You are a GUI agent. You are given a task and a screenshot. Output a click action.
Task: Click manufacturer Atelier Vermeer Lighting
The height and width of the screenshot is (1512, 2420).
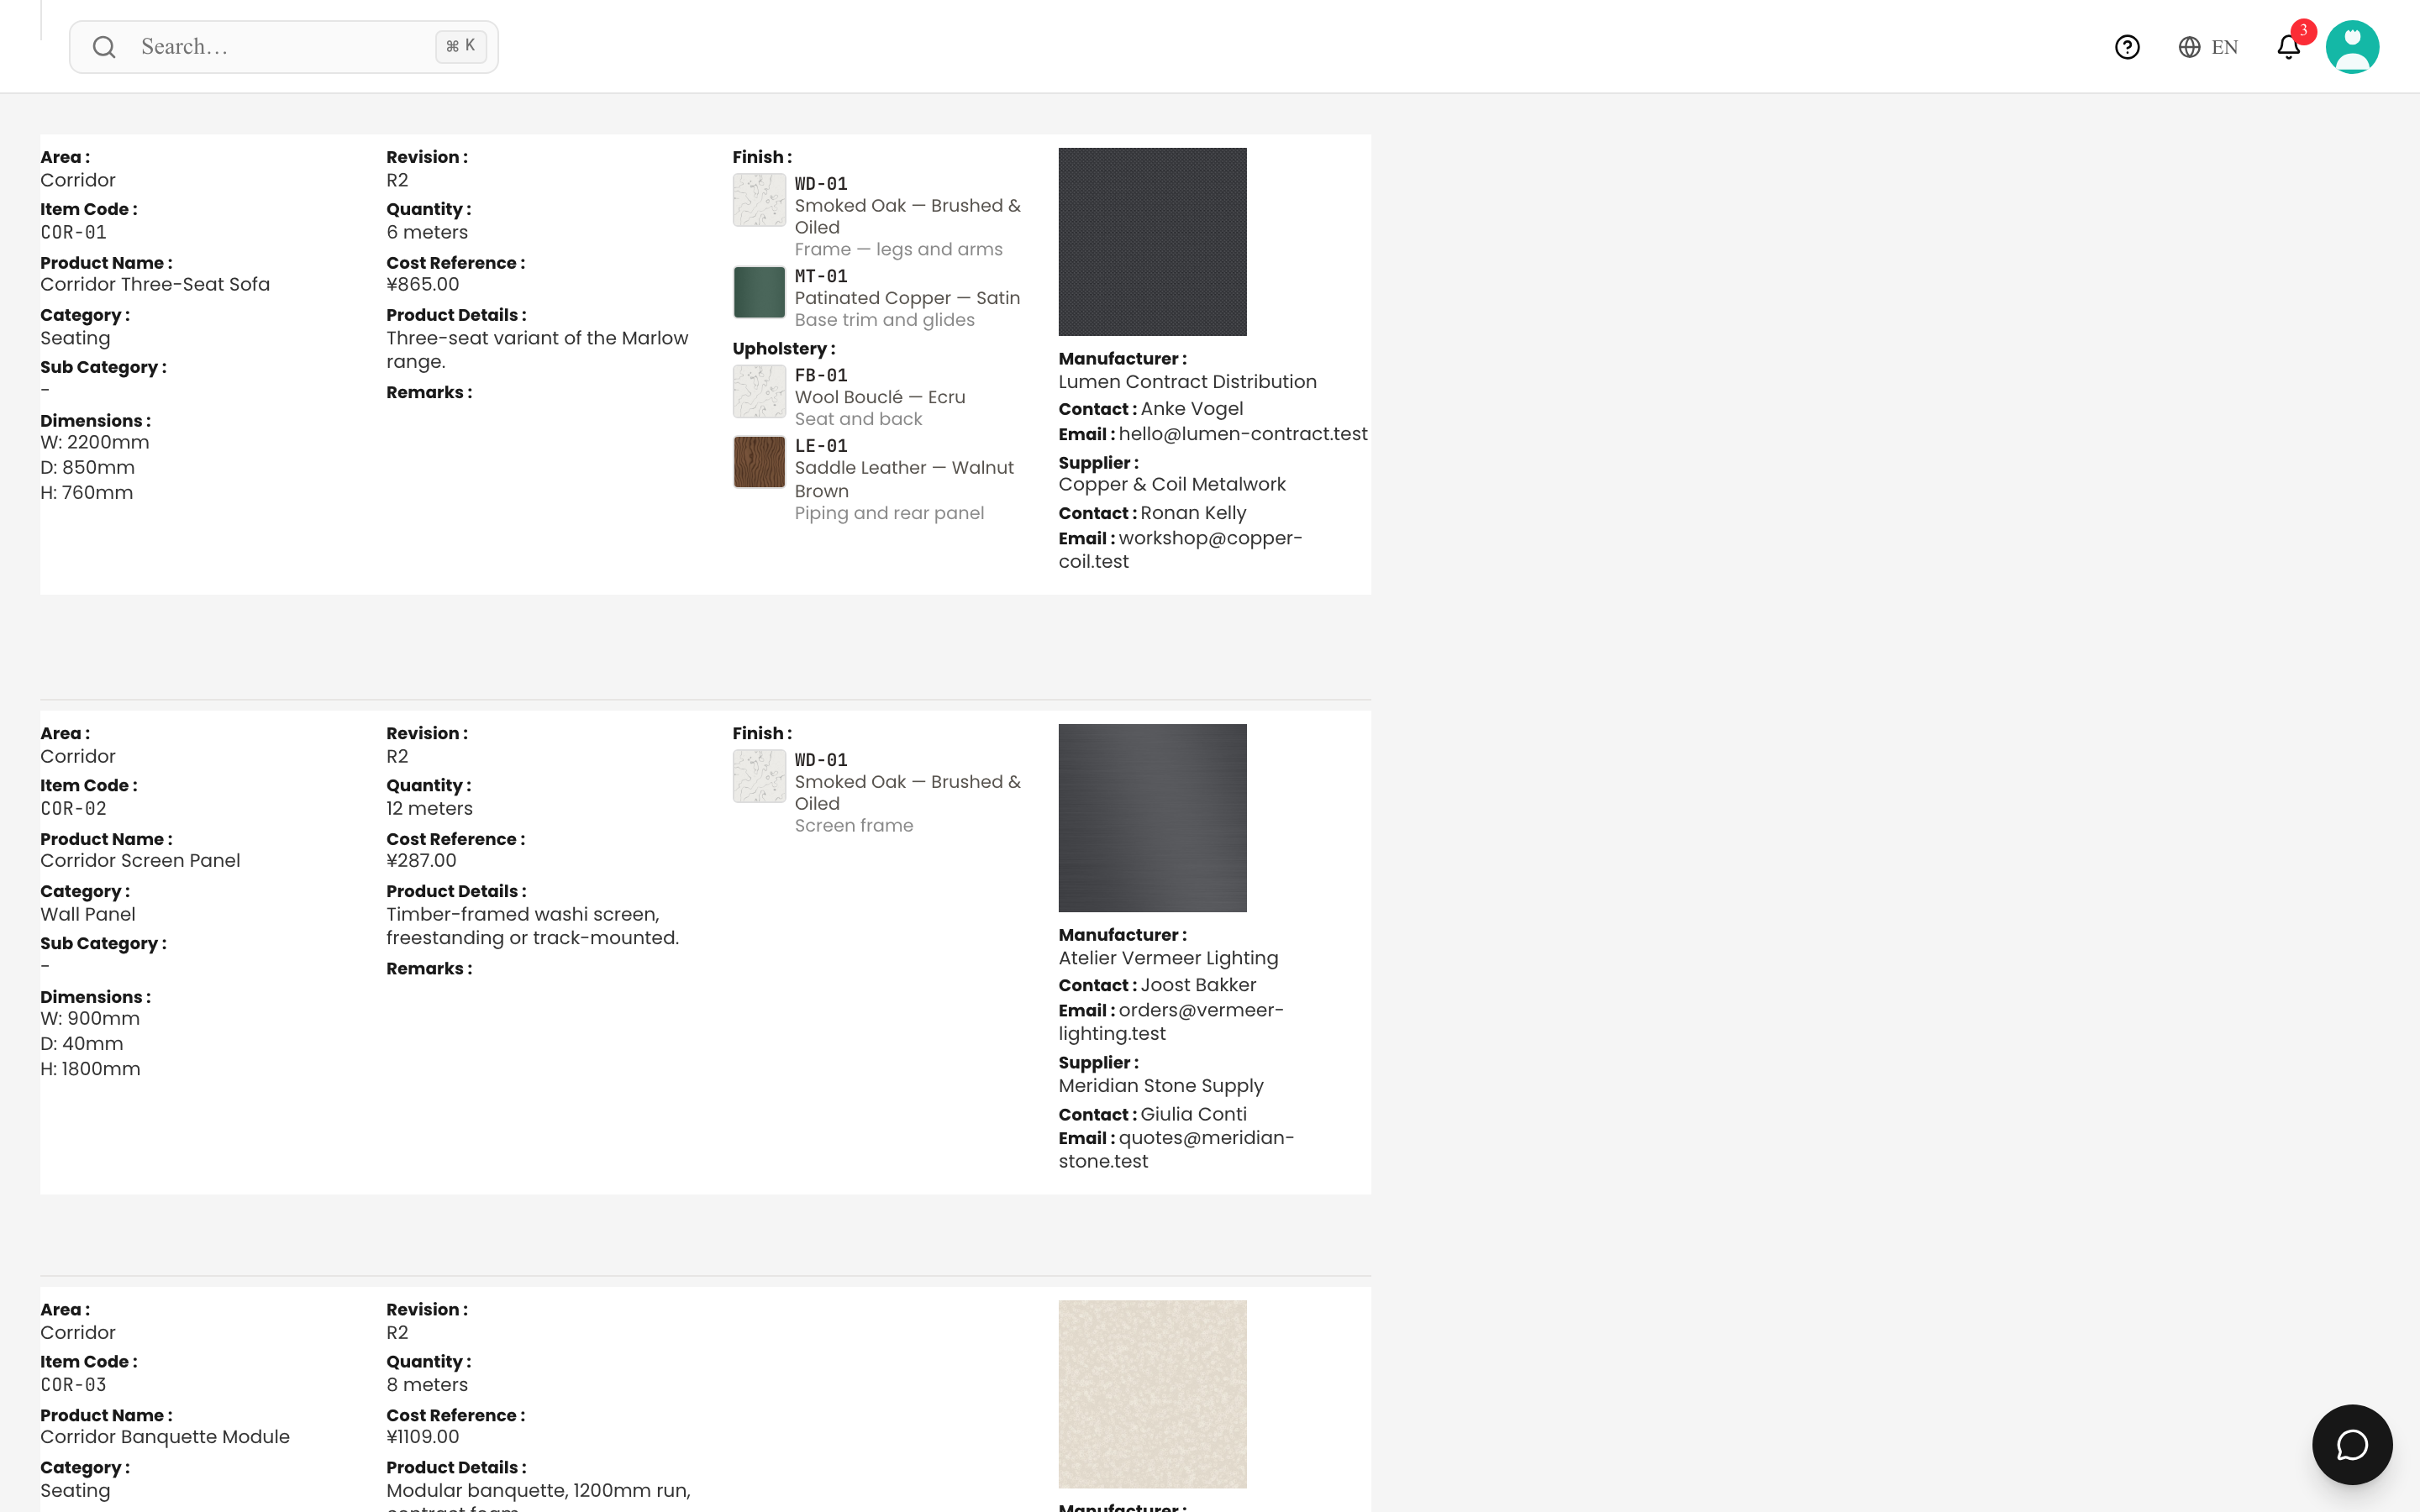click(x=1168, y=958)
